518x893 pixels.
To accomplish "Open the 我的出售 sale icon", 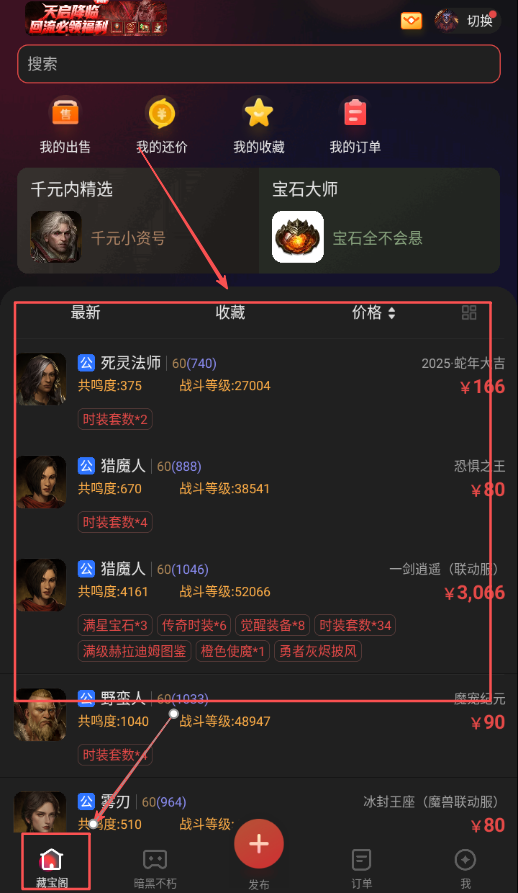I will point(65,113).
